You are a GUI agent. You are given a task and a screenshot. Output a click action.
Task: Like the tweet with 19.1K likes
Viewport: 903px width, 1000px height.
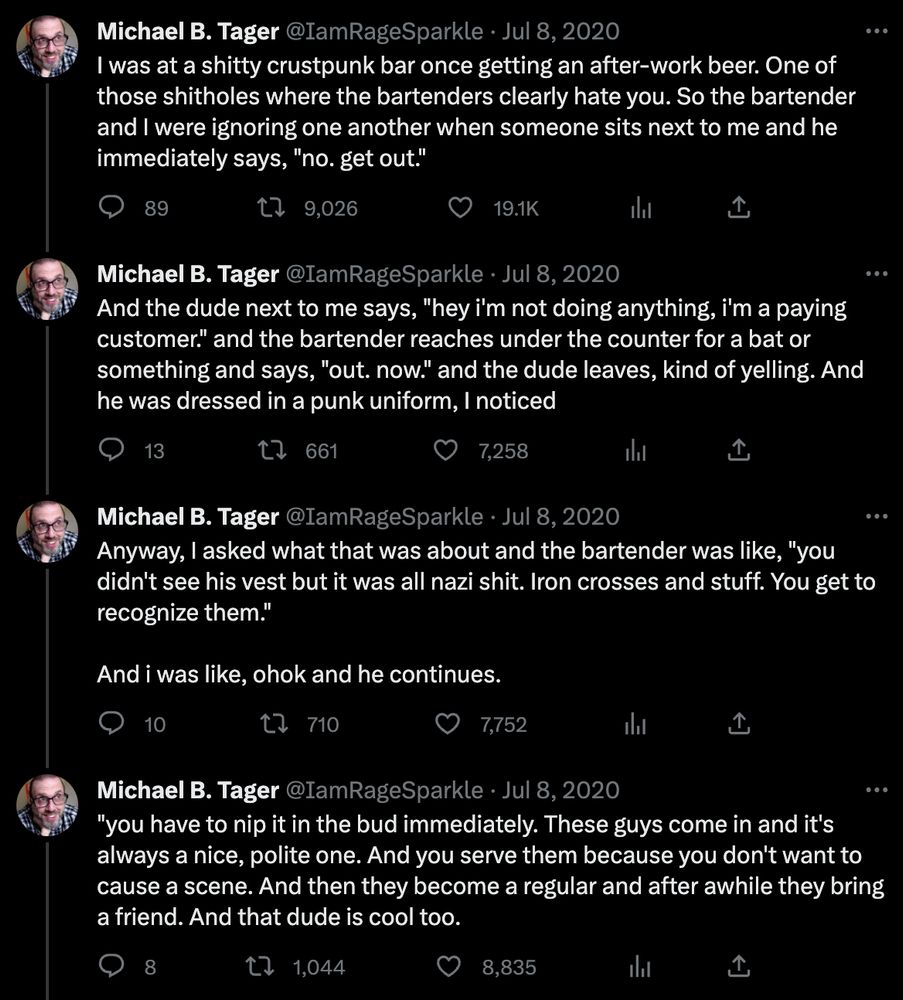point(459,207)
